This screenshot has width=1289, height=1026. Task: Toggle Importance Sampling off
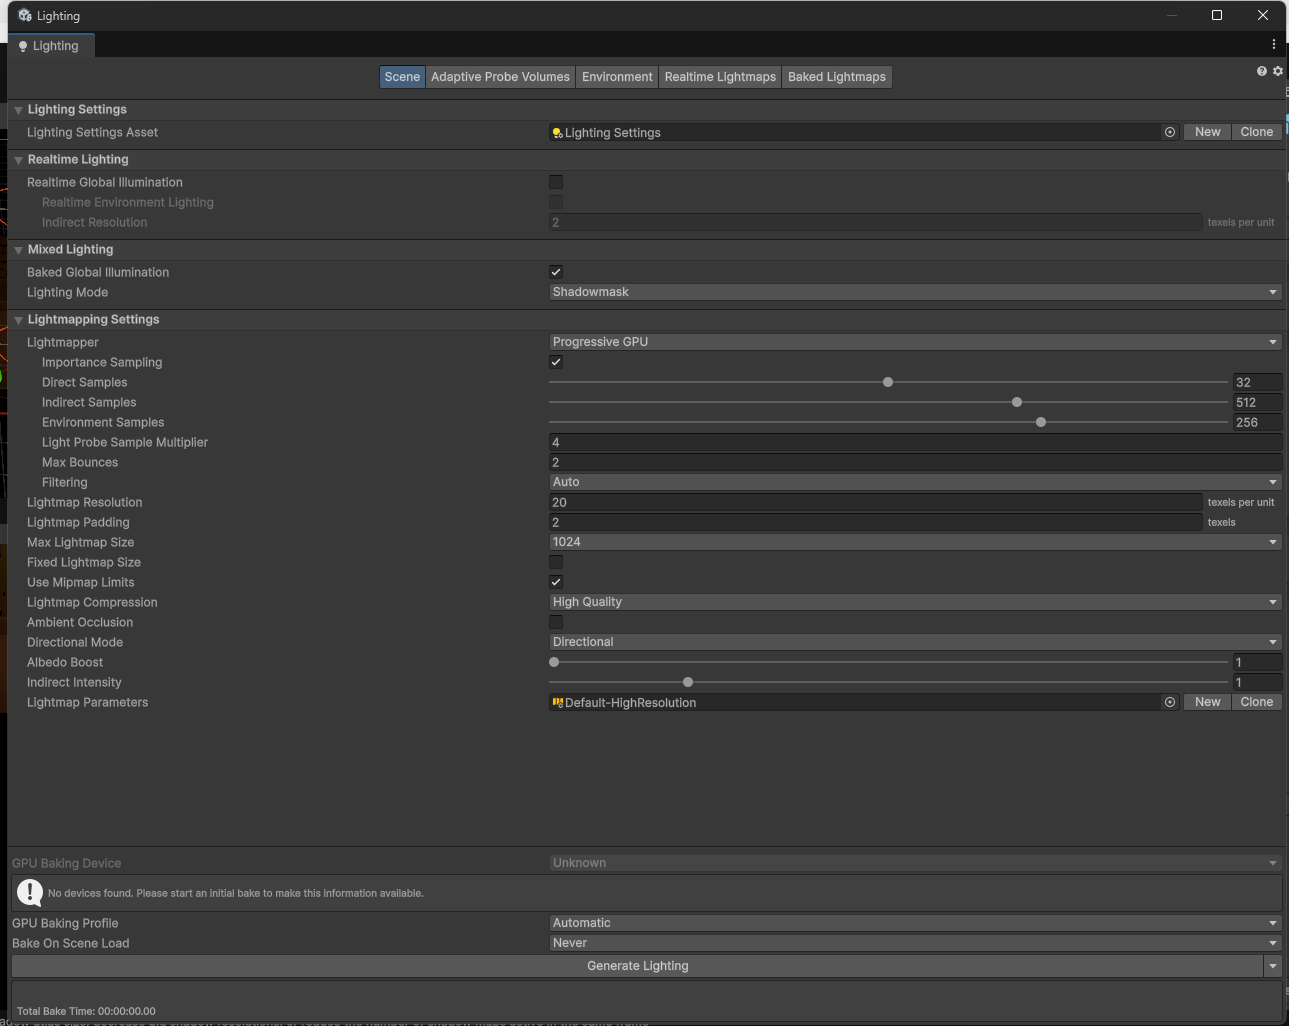555,361
